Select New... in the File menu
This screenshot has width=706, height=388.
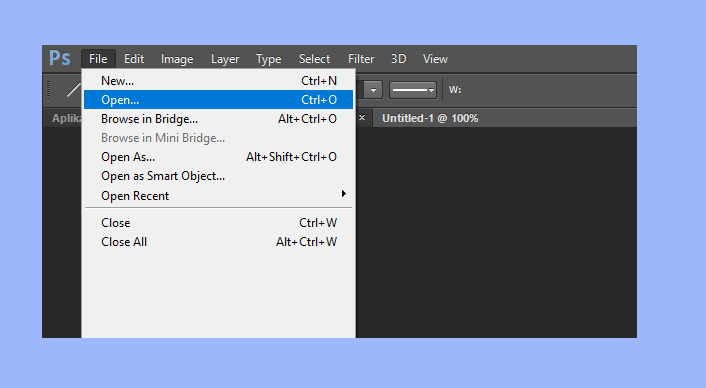click(x=218, y=81)
